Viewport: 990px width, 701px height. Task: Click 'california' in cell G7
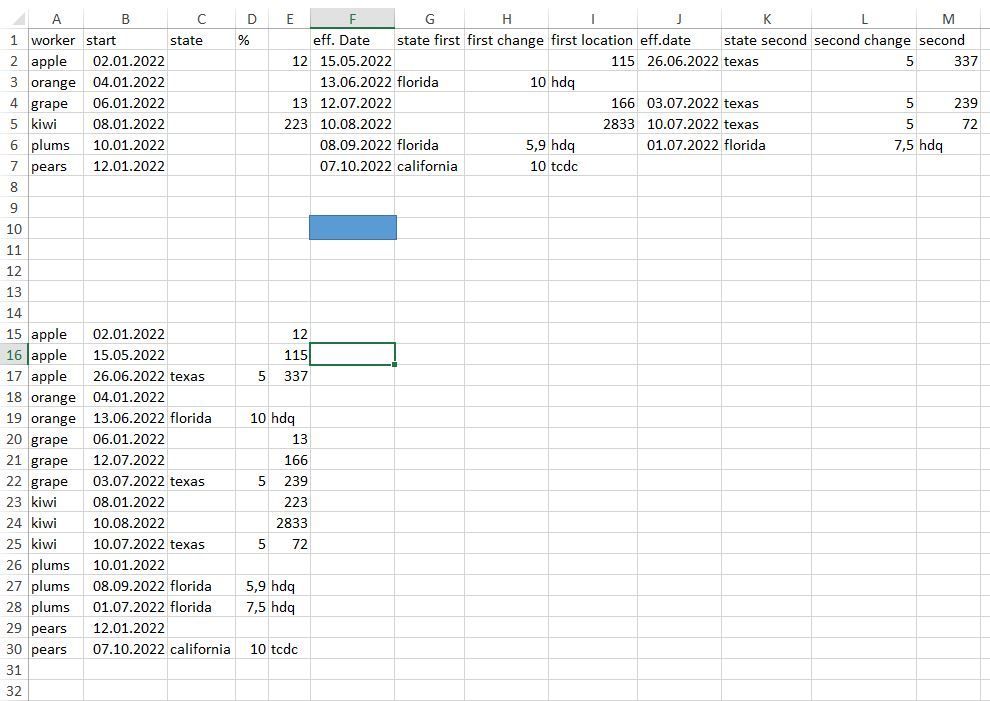[427, 166]
